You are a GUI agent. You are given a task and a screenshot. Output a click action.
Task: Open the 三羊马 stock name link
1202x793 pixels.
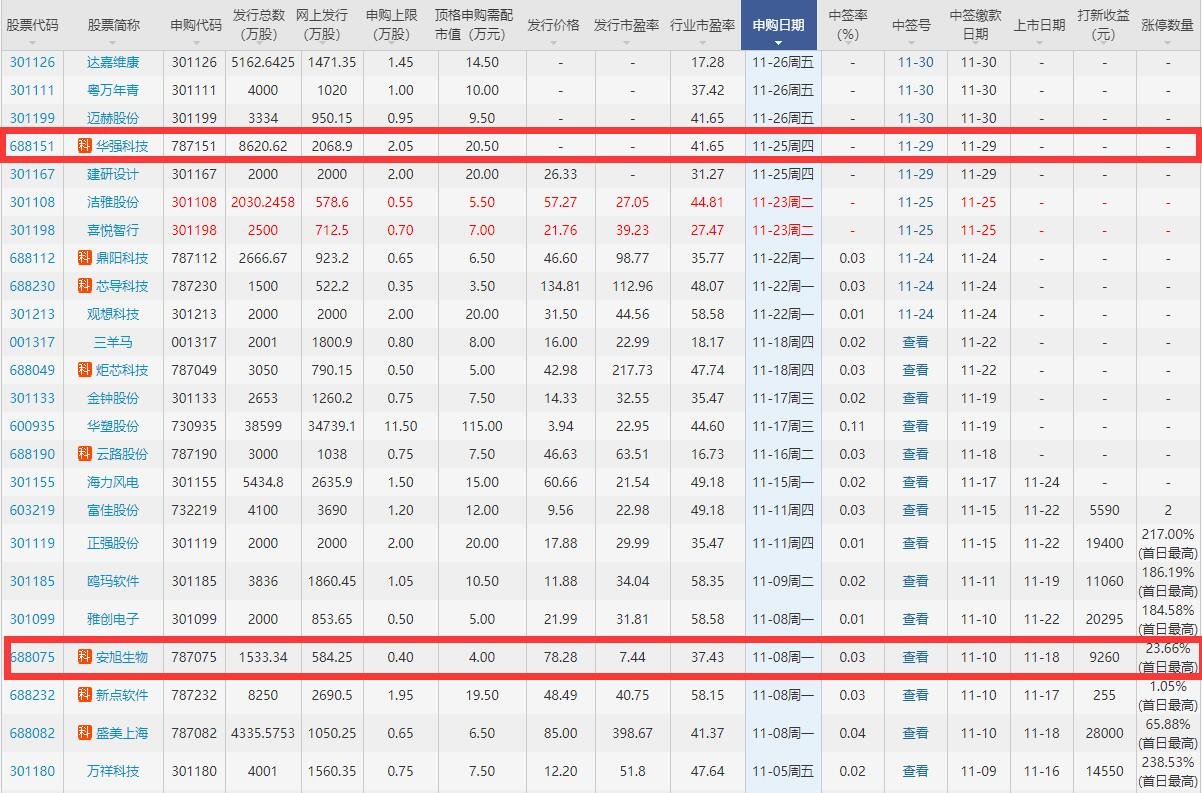(113, 342)
